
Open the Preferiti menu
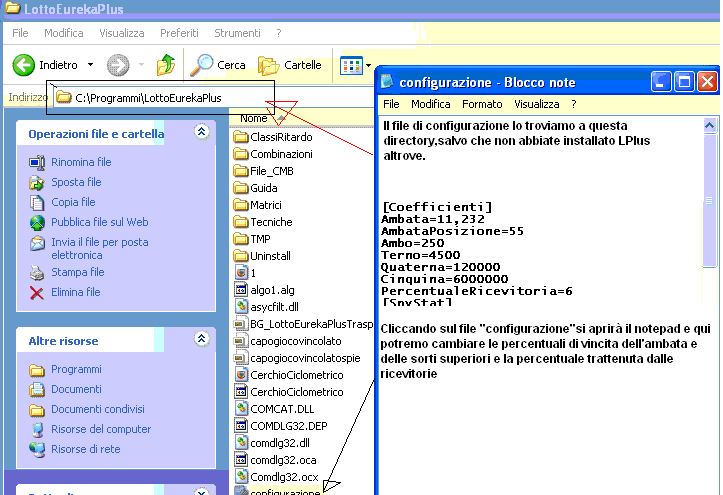[x=179, y=33]
